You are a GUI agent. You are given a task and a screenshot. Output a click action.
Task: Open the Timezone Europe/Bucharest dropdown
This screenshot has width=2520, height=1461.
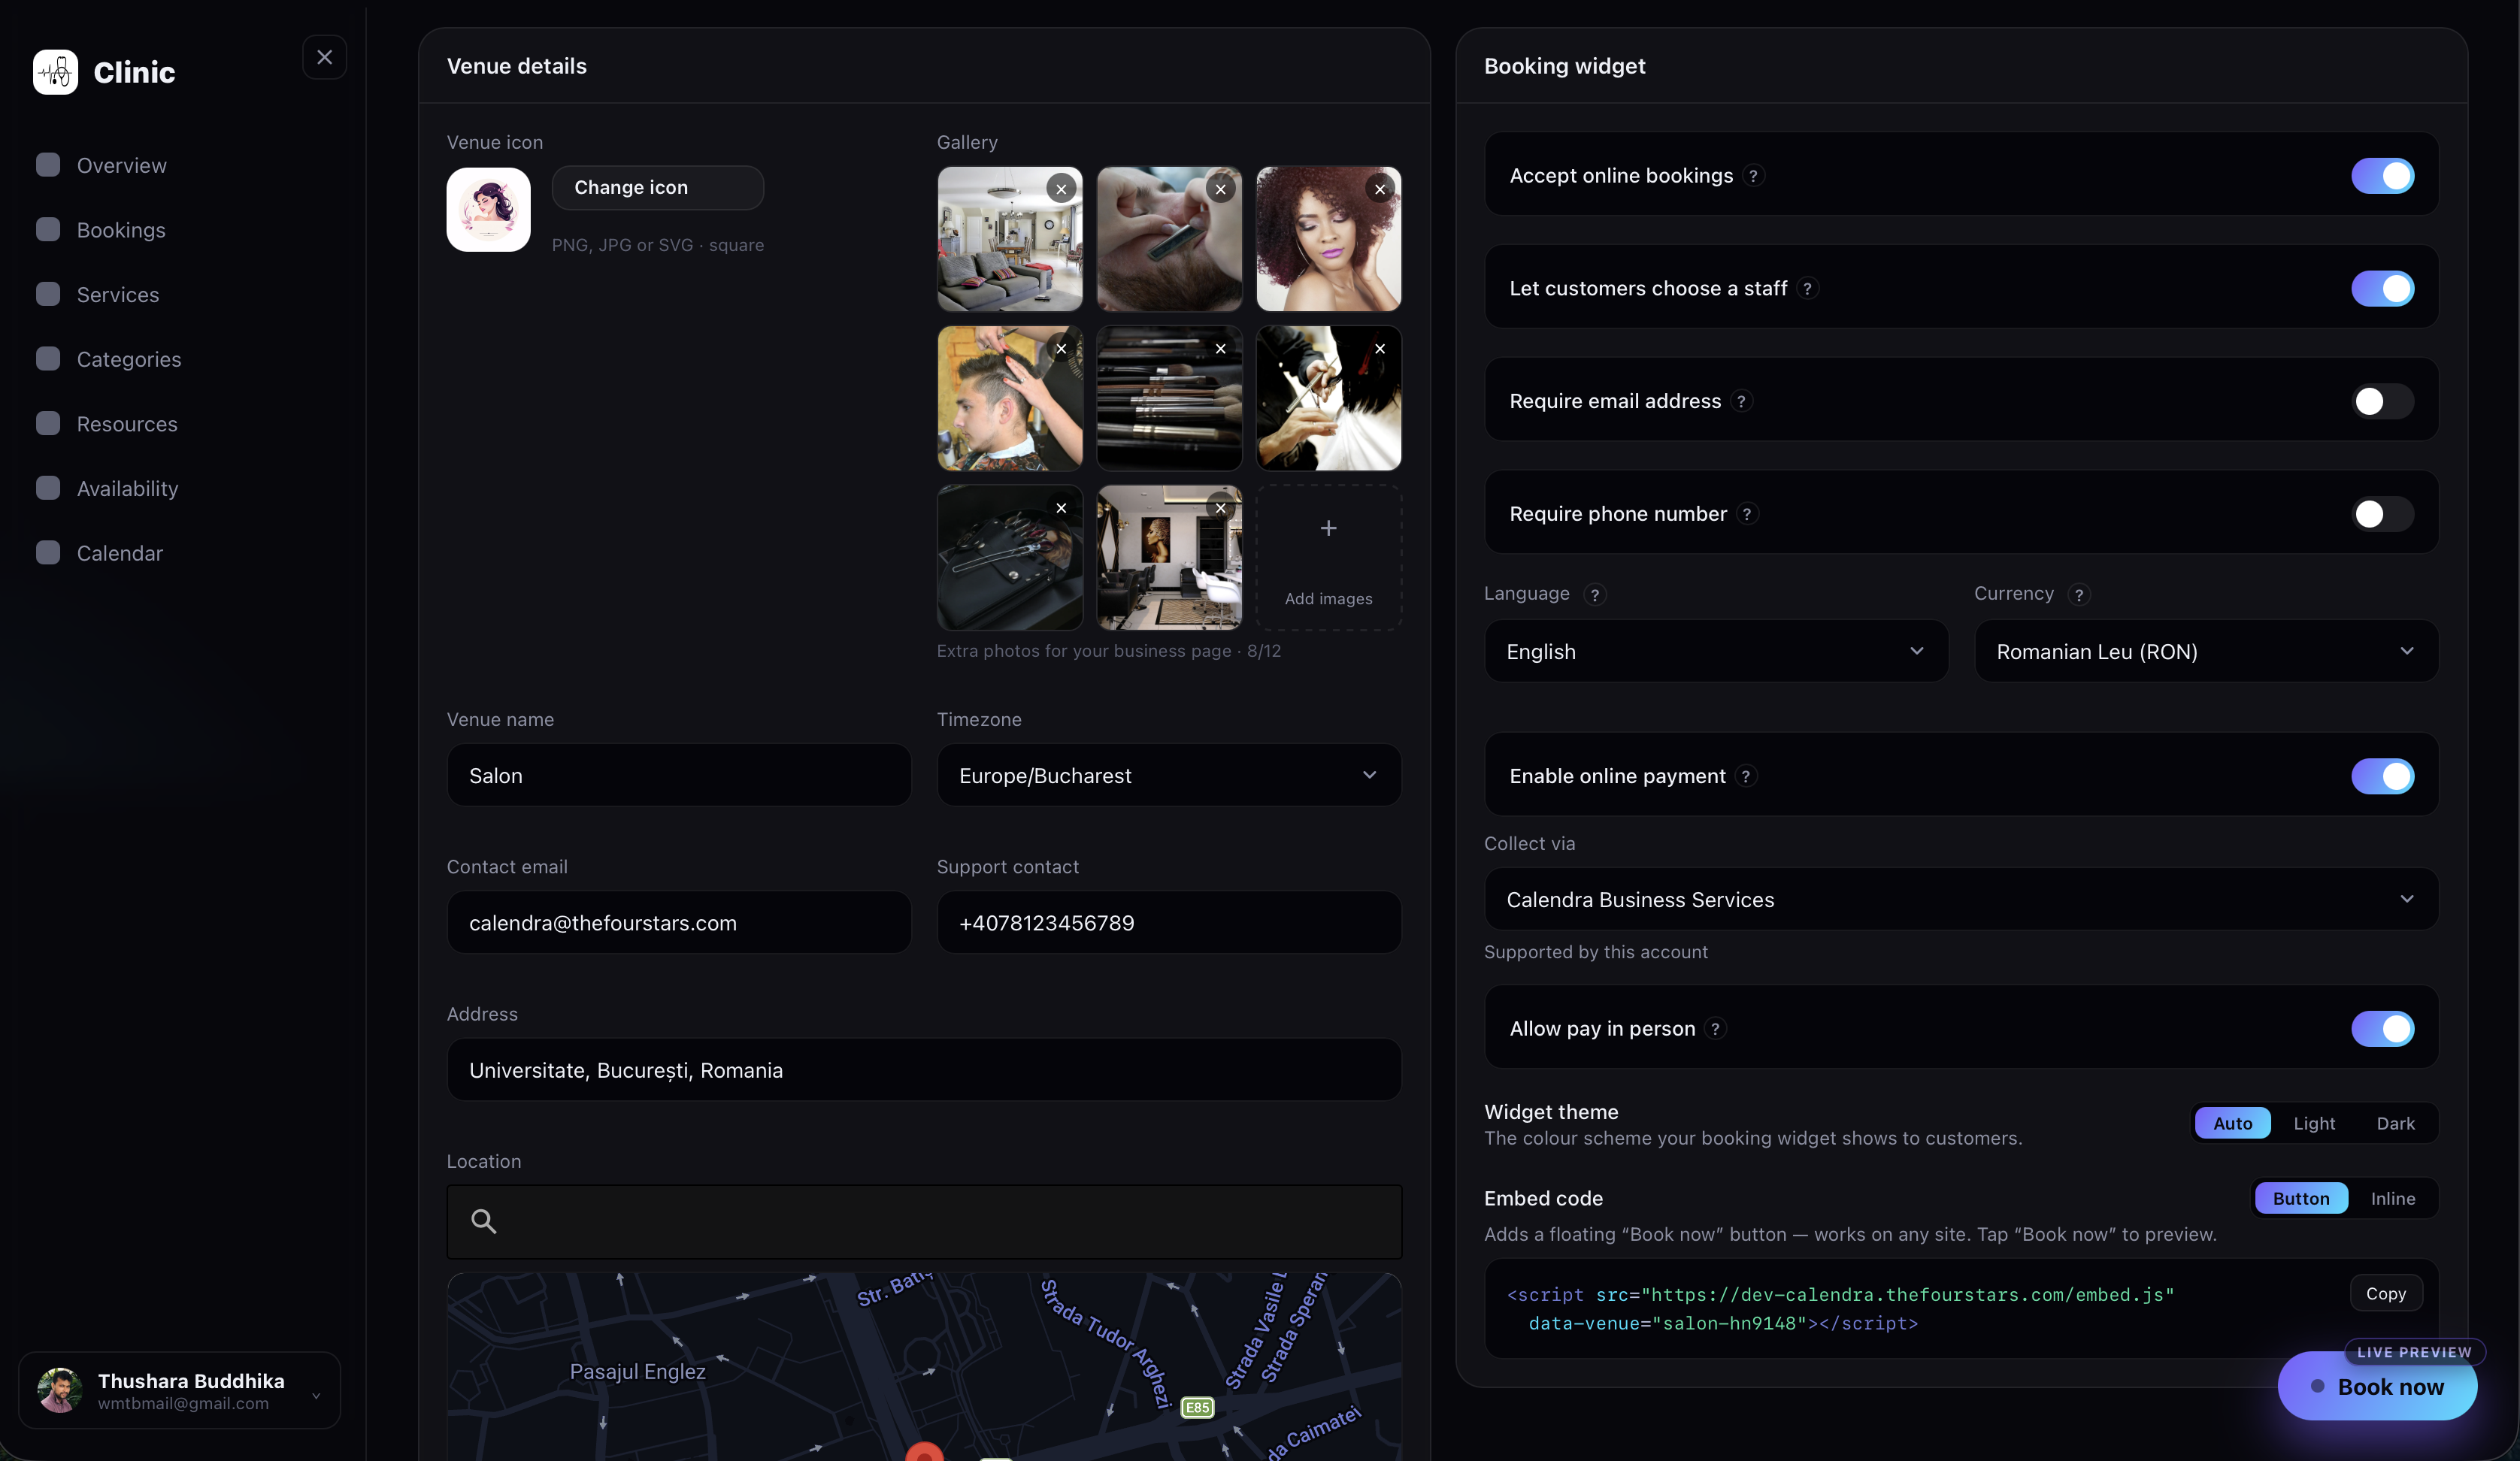1169,775
